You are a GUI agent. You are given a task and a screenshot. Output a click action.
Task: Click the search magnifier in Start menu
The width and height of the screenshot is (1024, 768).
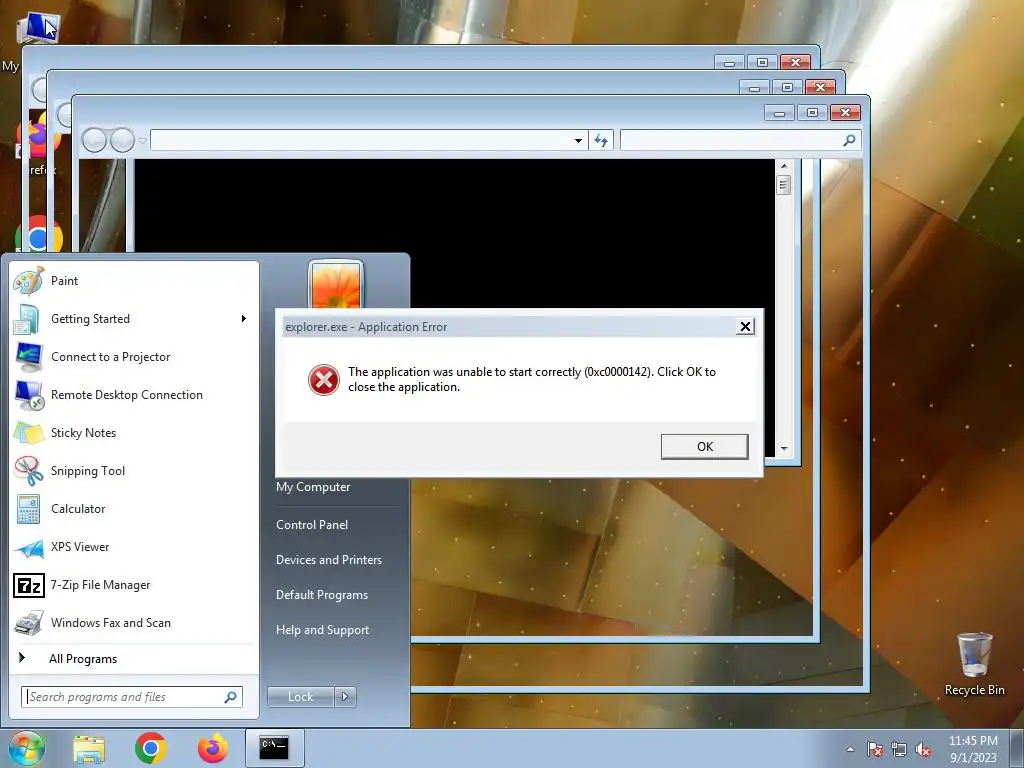pyautogui.click(x=231, y=697)
